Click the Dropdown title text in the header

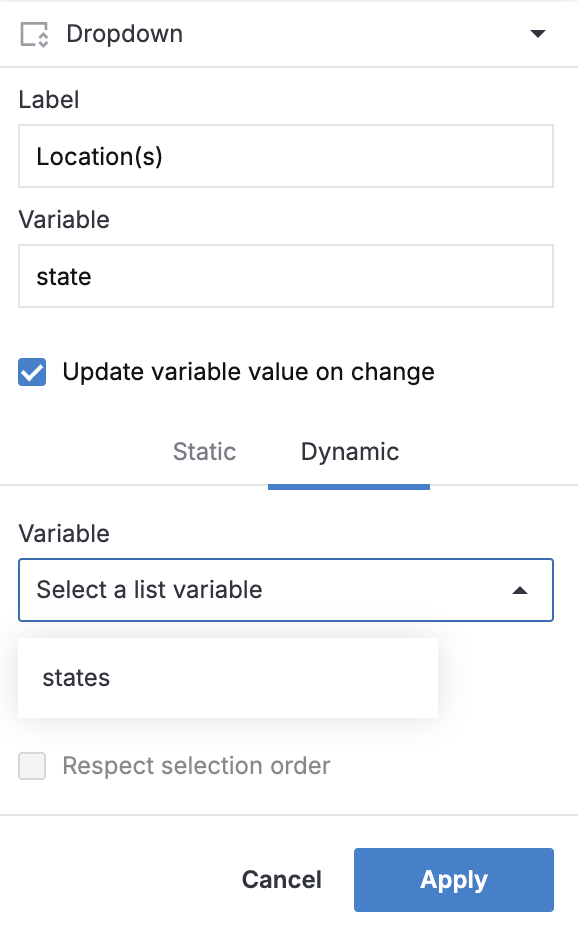click(x=124, y=33)
